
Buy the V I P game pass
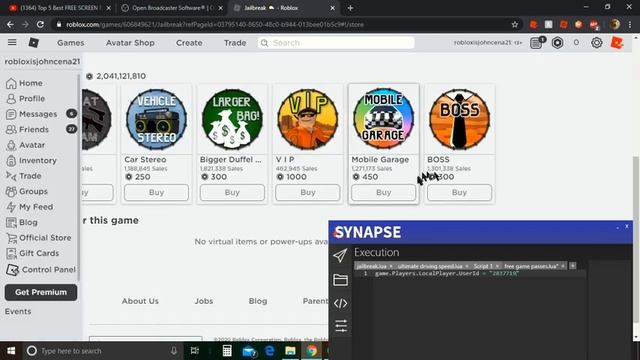[308, 192]
